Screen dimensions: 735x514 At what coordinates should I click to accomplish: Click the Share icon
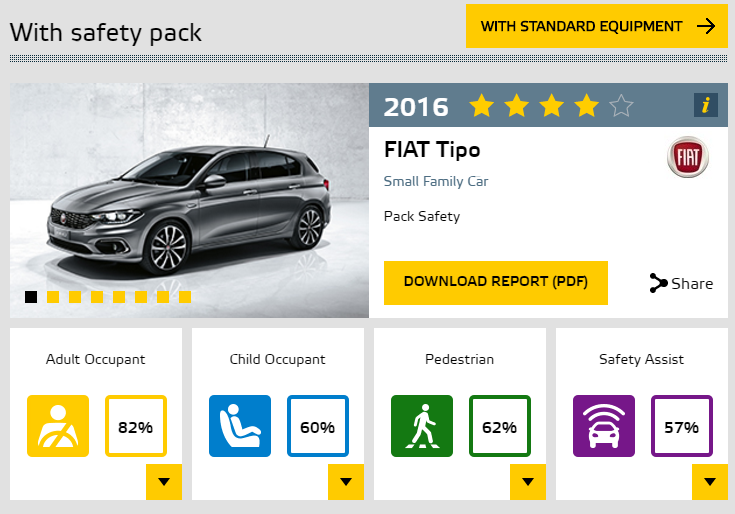coord(658,283)
